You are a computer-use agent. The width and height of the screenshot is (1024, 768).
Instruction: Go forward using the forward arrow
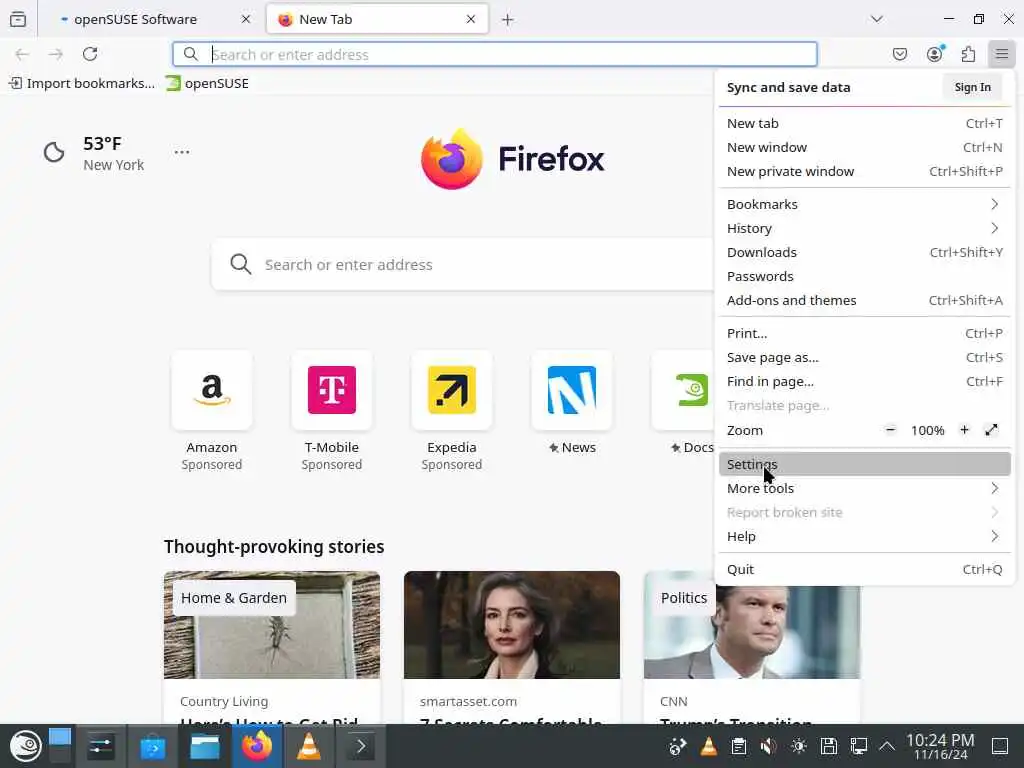pyautogui.click(x=56, y=54)
